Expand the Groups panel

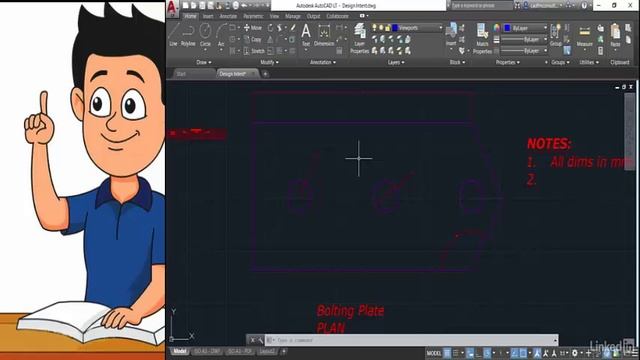pos(560,62)
